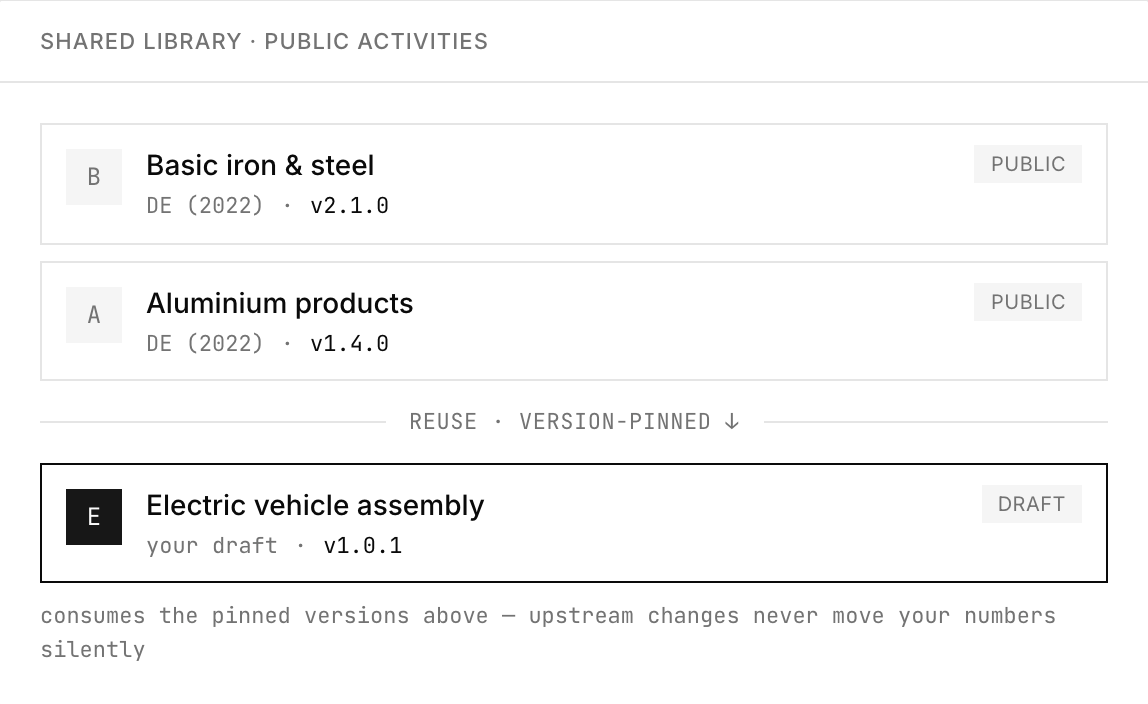
Task: Select version v1.4.0 of Aluminium products
Action: 349,343
